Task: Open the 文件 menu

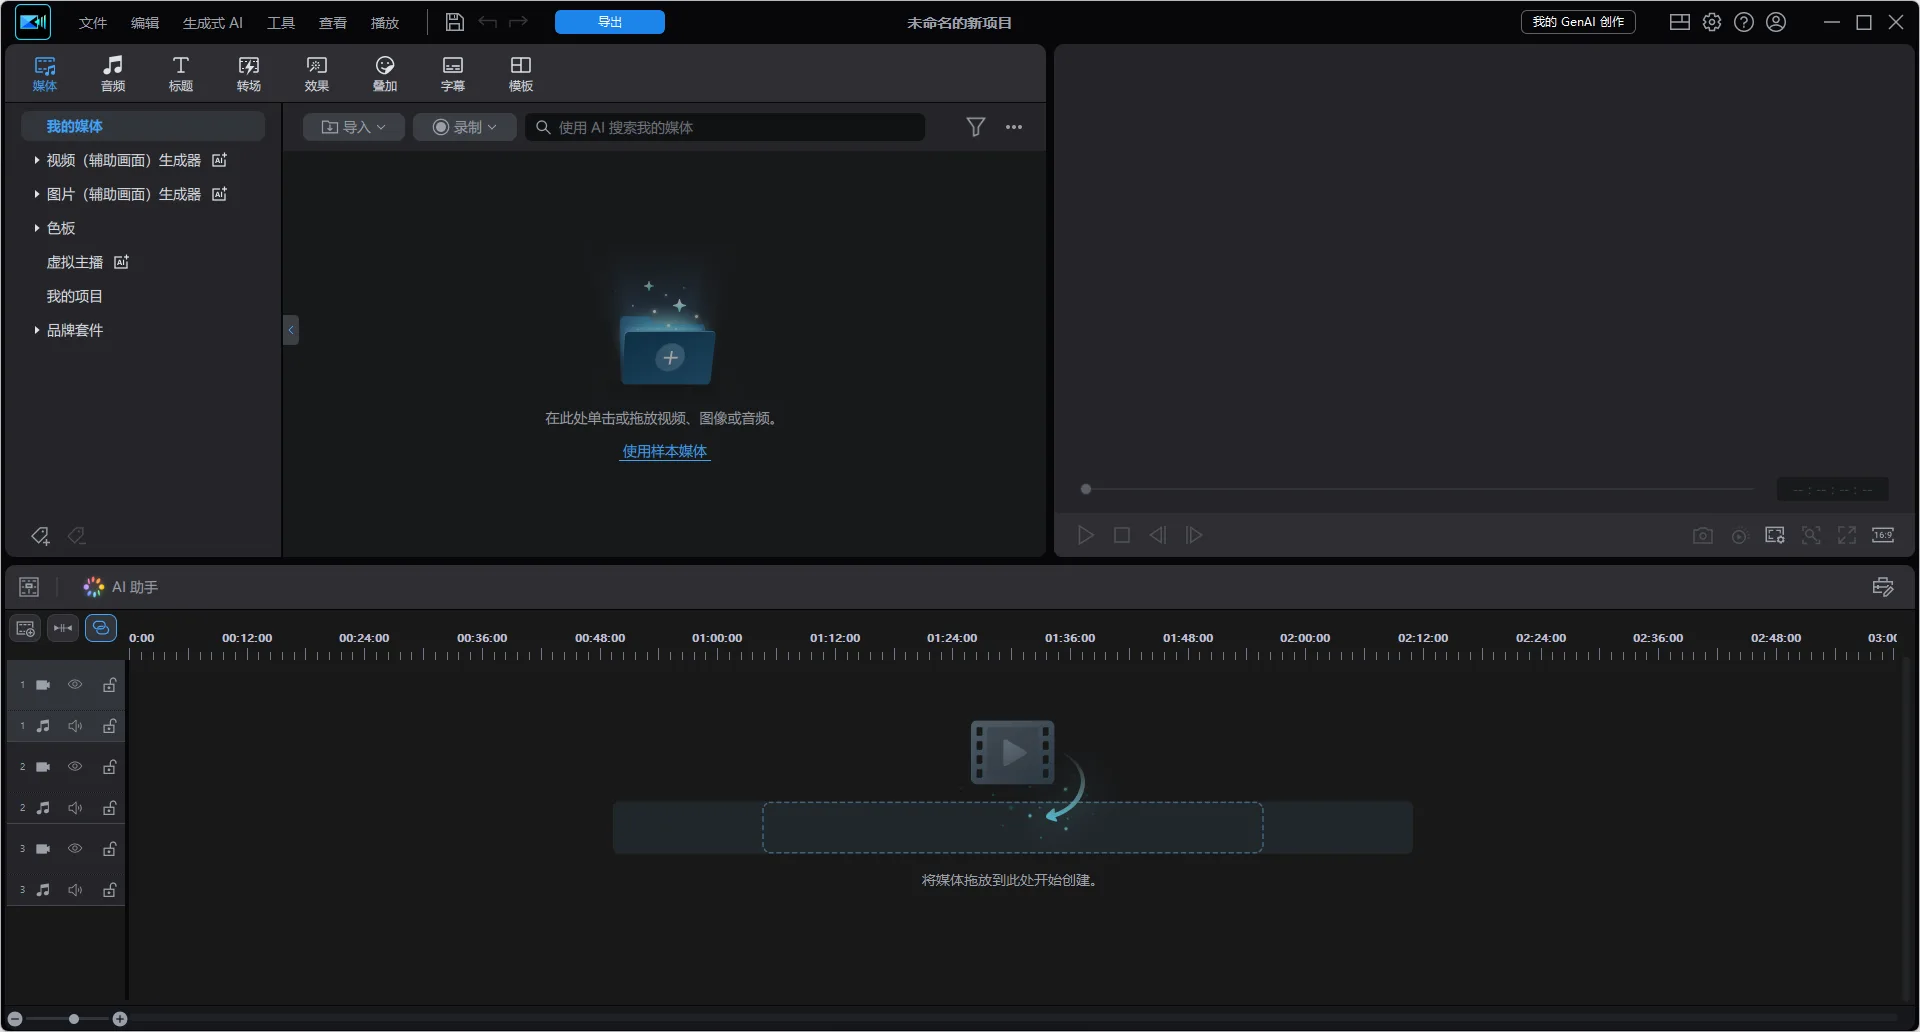Action: click(93, 22)
